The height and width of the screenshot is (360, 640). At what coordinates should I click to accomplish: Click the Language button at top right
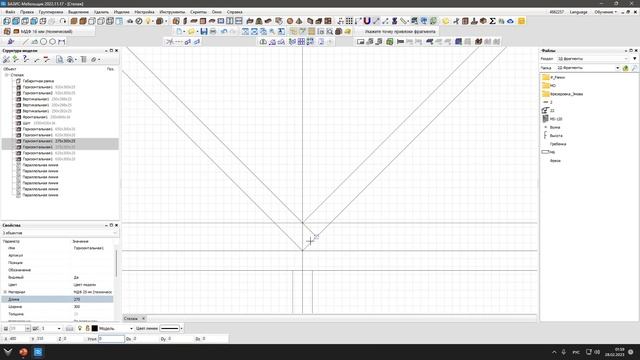pyautogui.click(x=578, y=12)
